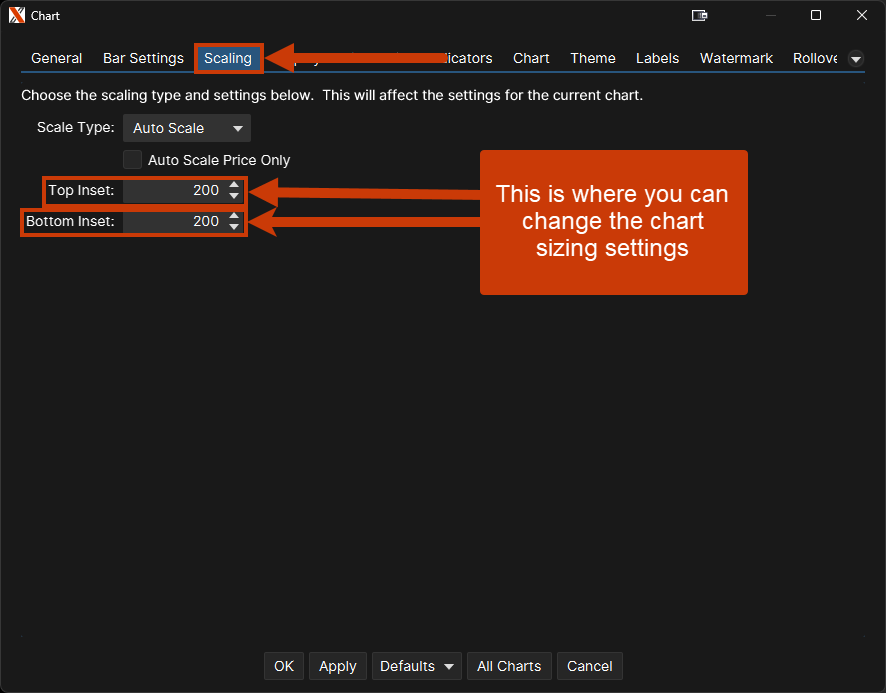The image size is (886, 693).
Task: Close the Chart settings dialog
Action: pos(862,16)
